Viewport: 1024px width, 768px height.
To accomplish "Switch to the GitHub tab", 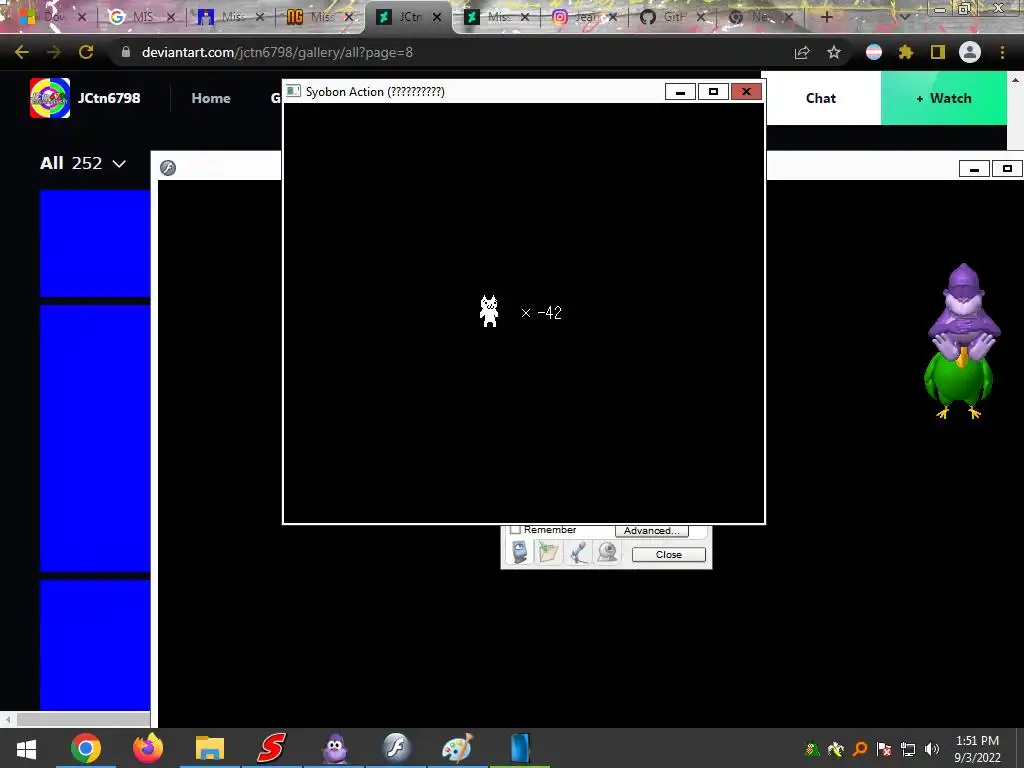I will coord(673,17).
